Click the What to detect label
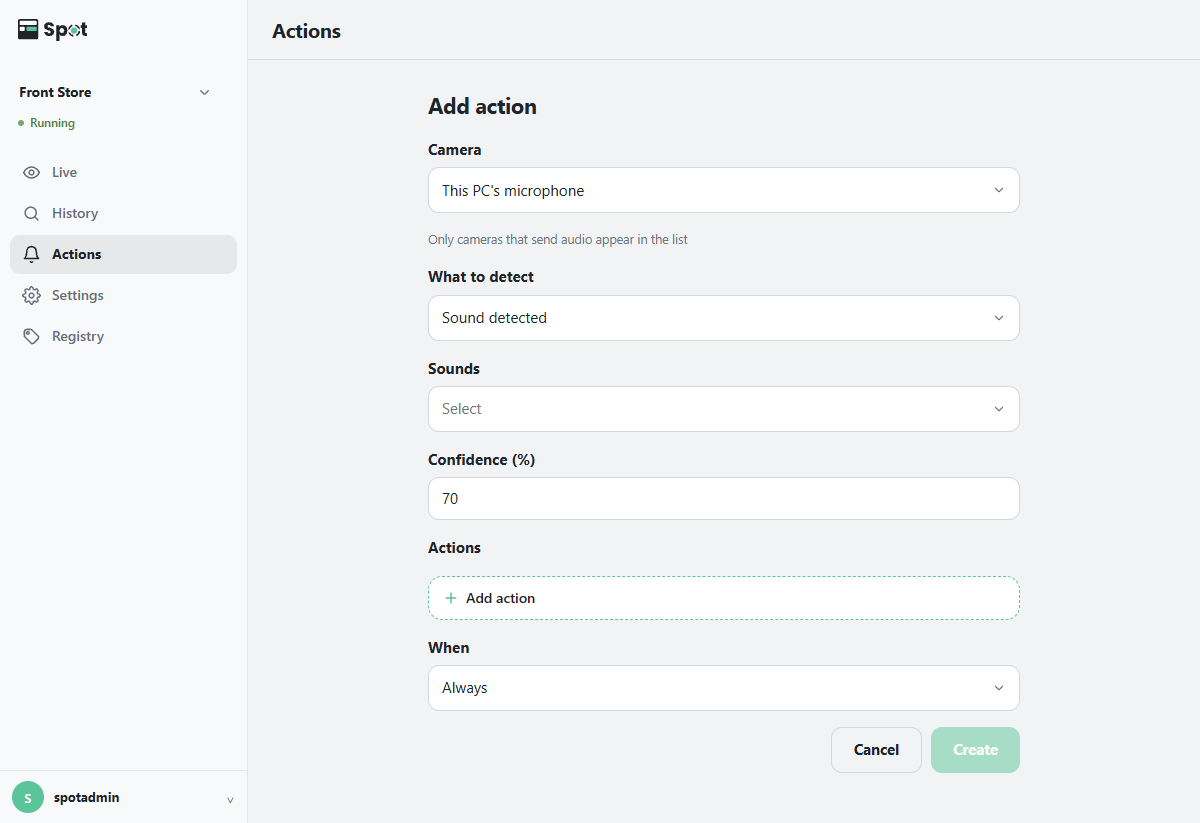The image size is (1200, 823). click(481, 277)
